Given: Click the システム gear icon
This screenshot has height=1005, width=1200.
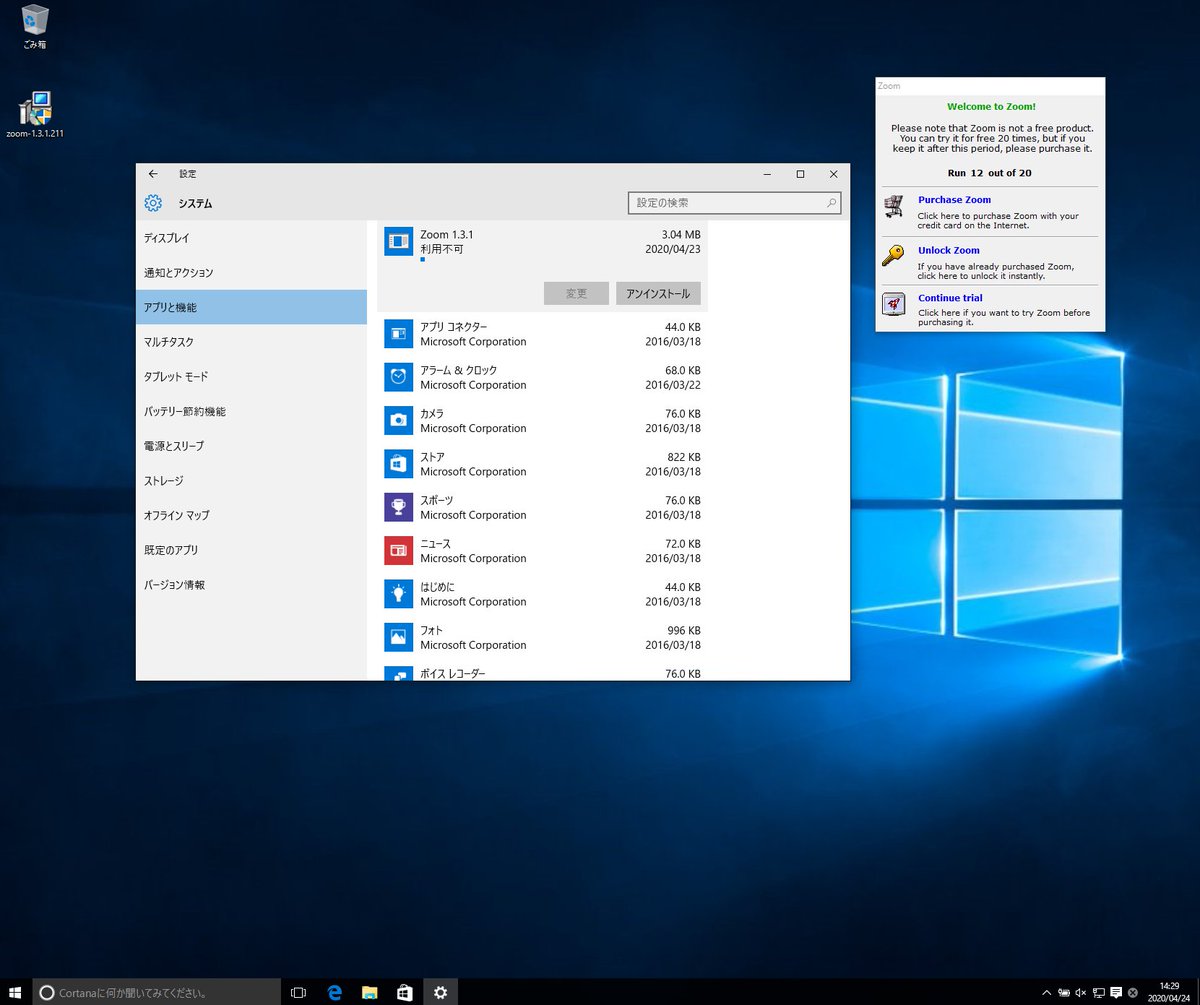Looking at the screenshot, I should click(153, 203).
